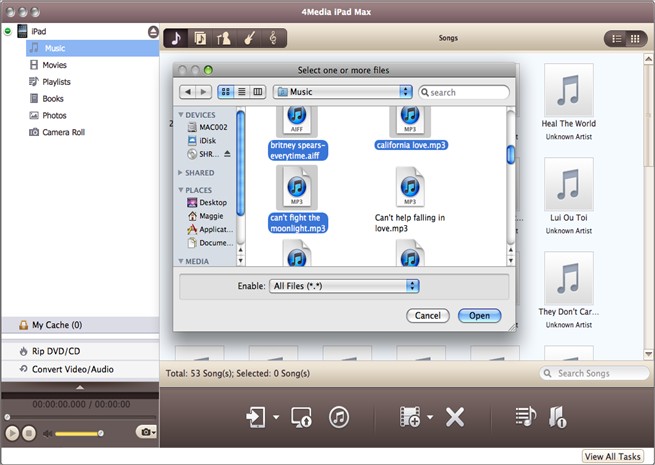Open the Music folder dropdown
655x465 pixels.
343,92
